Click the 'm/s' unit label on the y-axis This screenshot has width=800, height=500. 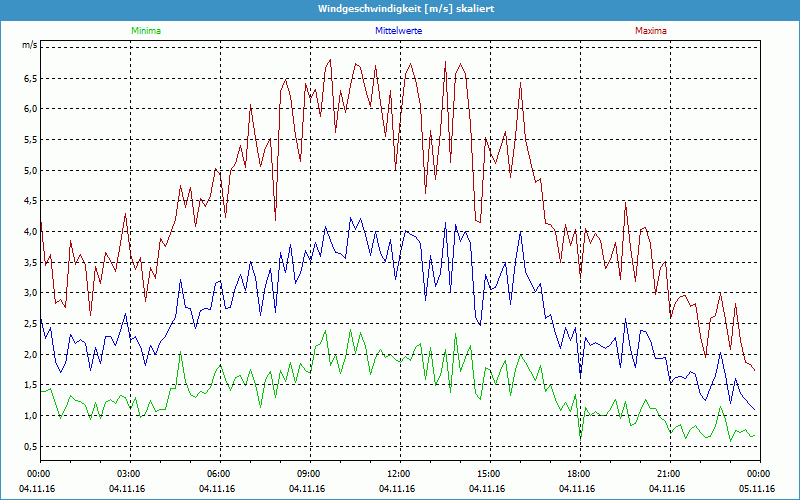[x=29, y=45]
